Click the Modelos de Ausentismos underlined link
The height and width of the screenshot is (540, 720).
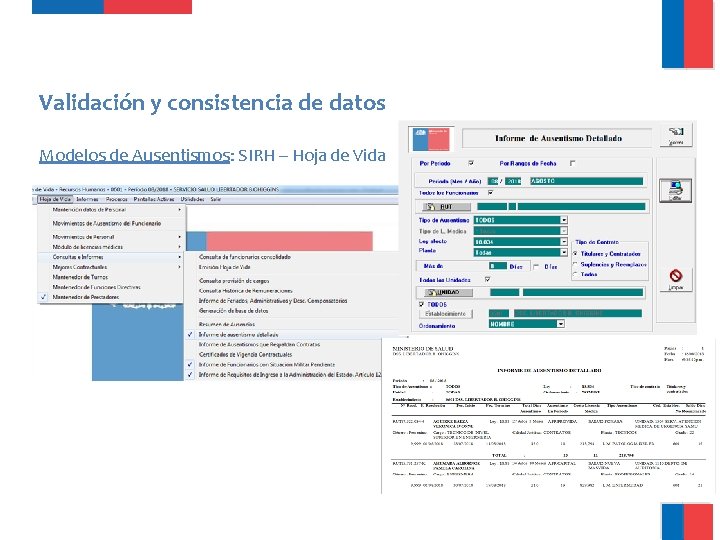134,155
